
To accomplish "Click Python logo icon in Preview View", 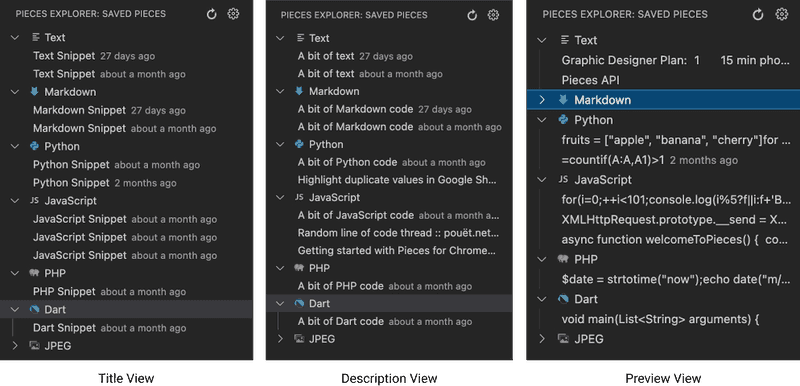I will coord(563,120).
